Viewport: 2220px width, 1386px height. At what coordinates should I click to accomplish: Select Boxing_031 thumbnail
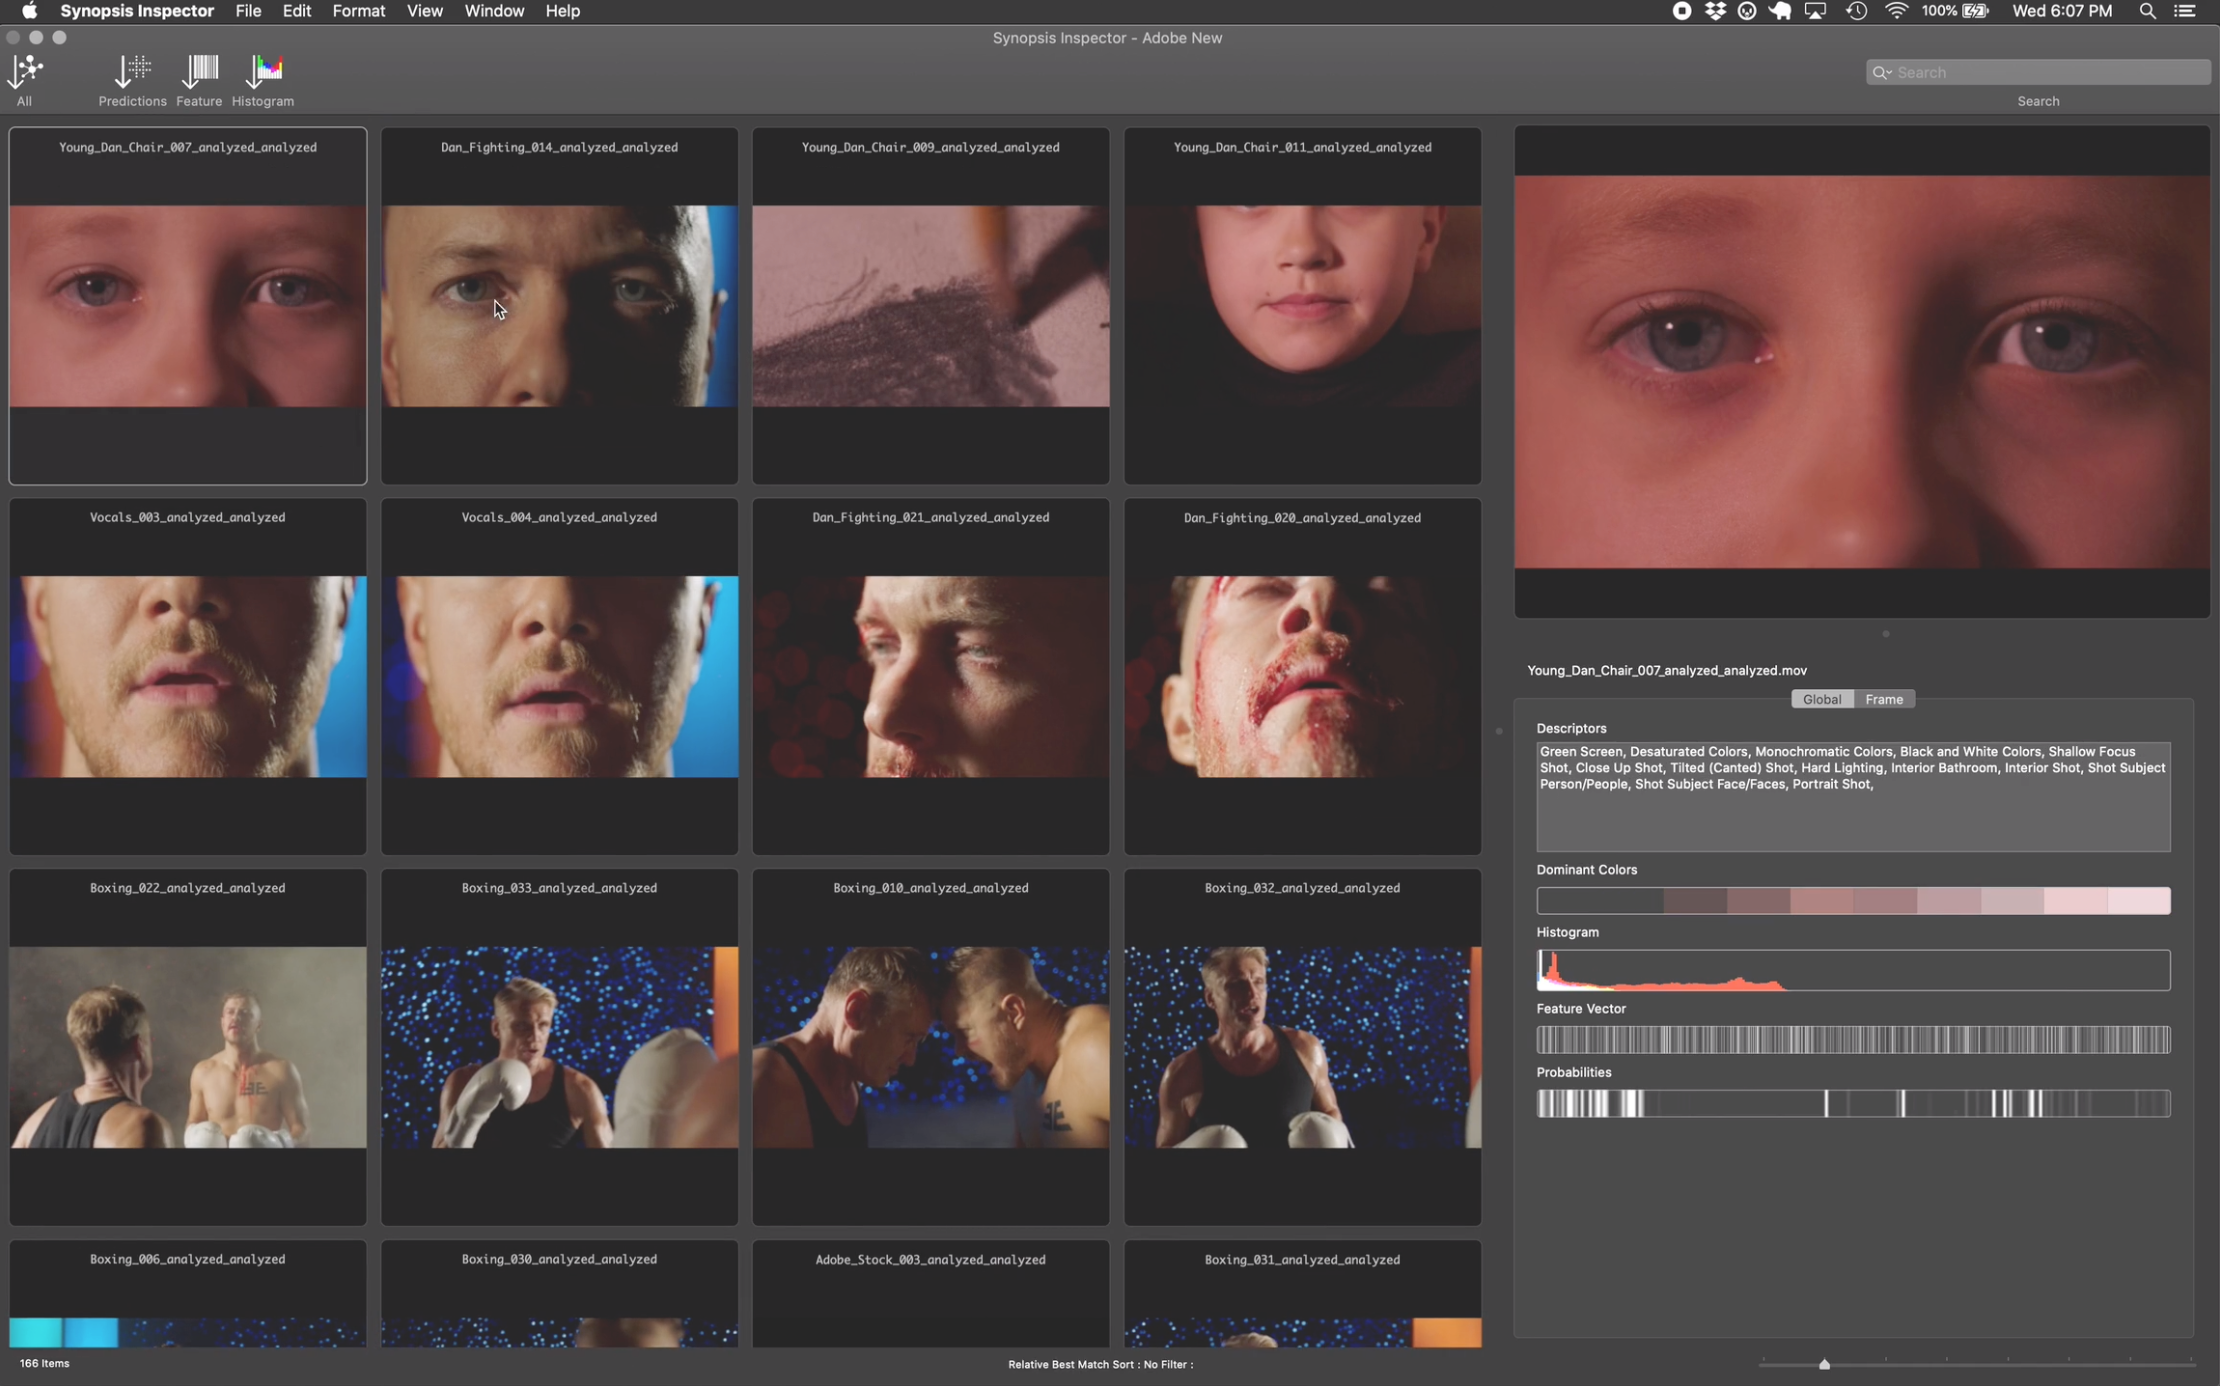point(1302,1294)
